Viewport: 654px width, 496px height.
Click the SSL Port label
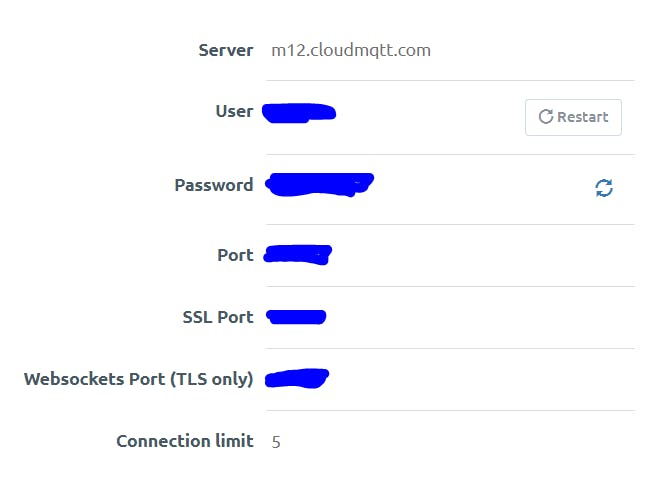(x=217, y=317)
